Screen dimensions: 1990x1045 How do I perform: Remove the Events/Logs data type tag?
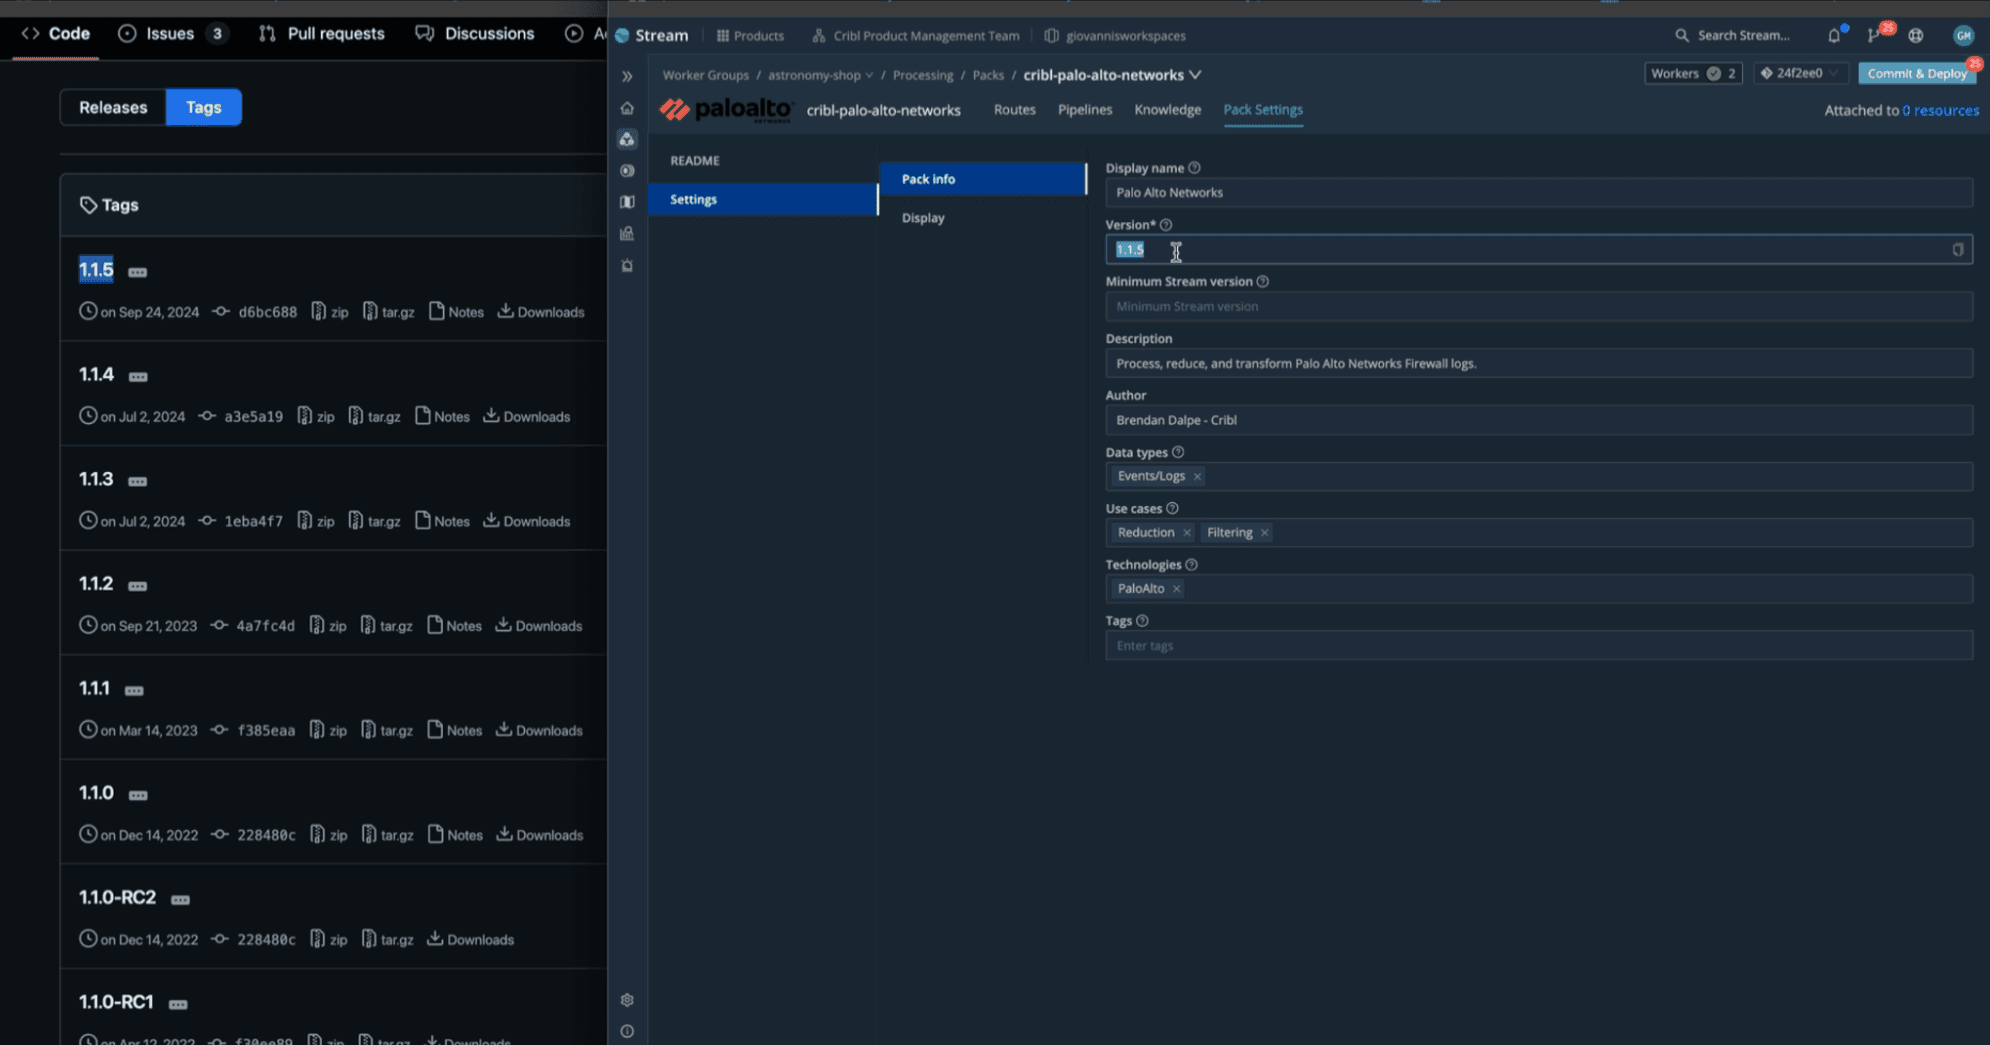1197,476
